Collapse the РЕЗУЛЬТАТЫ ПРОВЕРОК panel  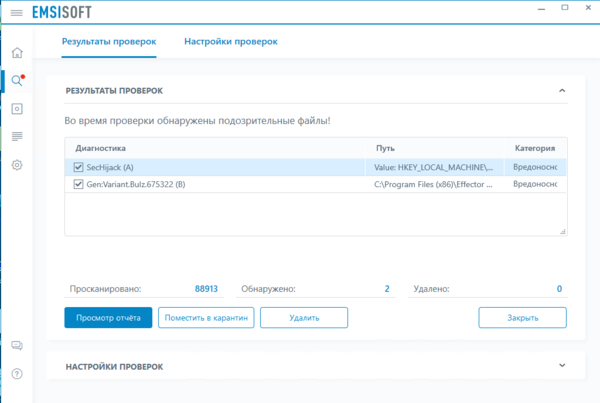(562, 91)
